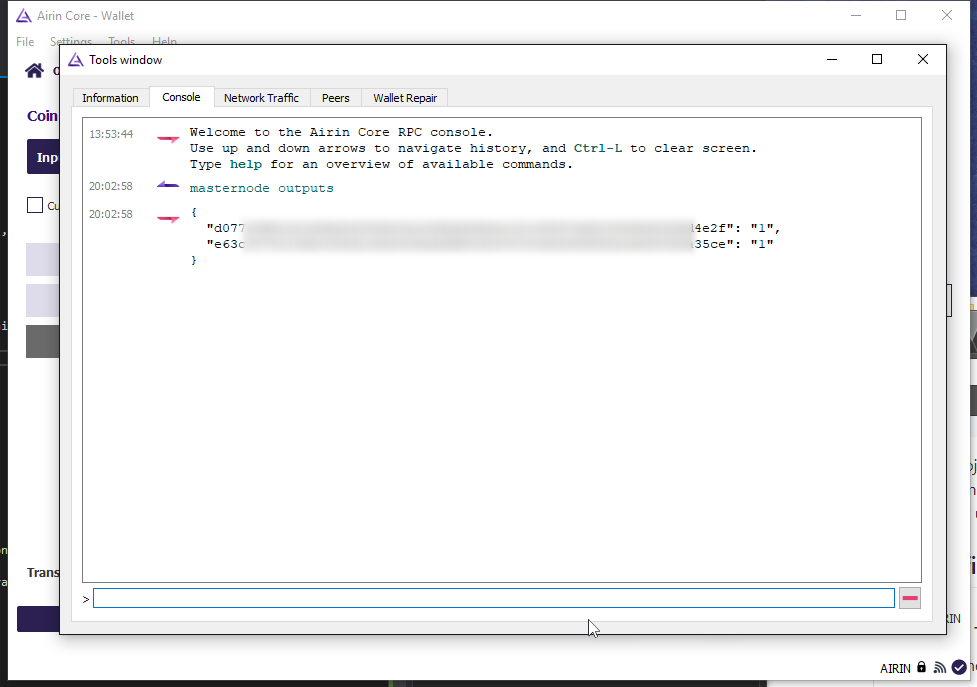Close the Tools window
Screen dimensions: 977x687
tap(923, 59)
